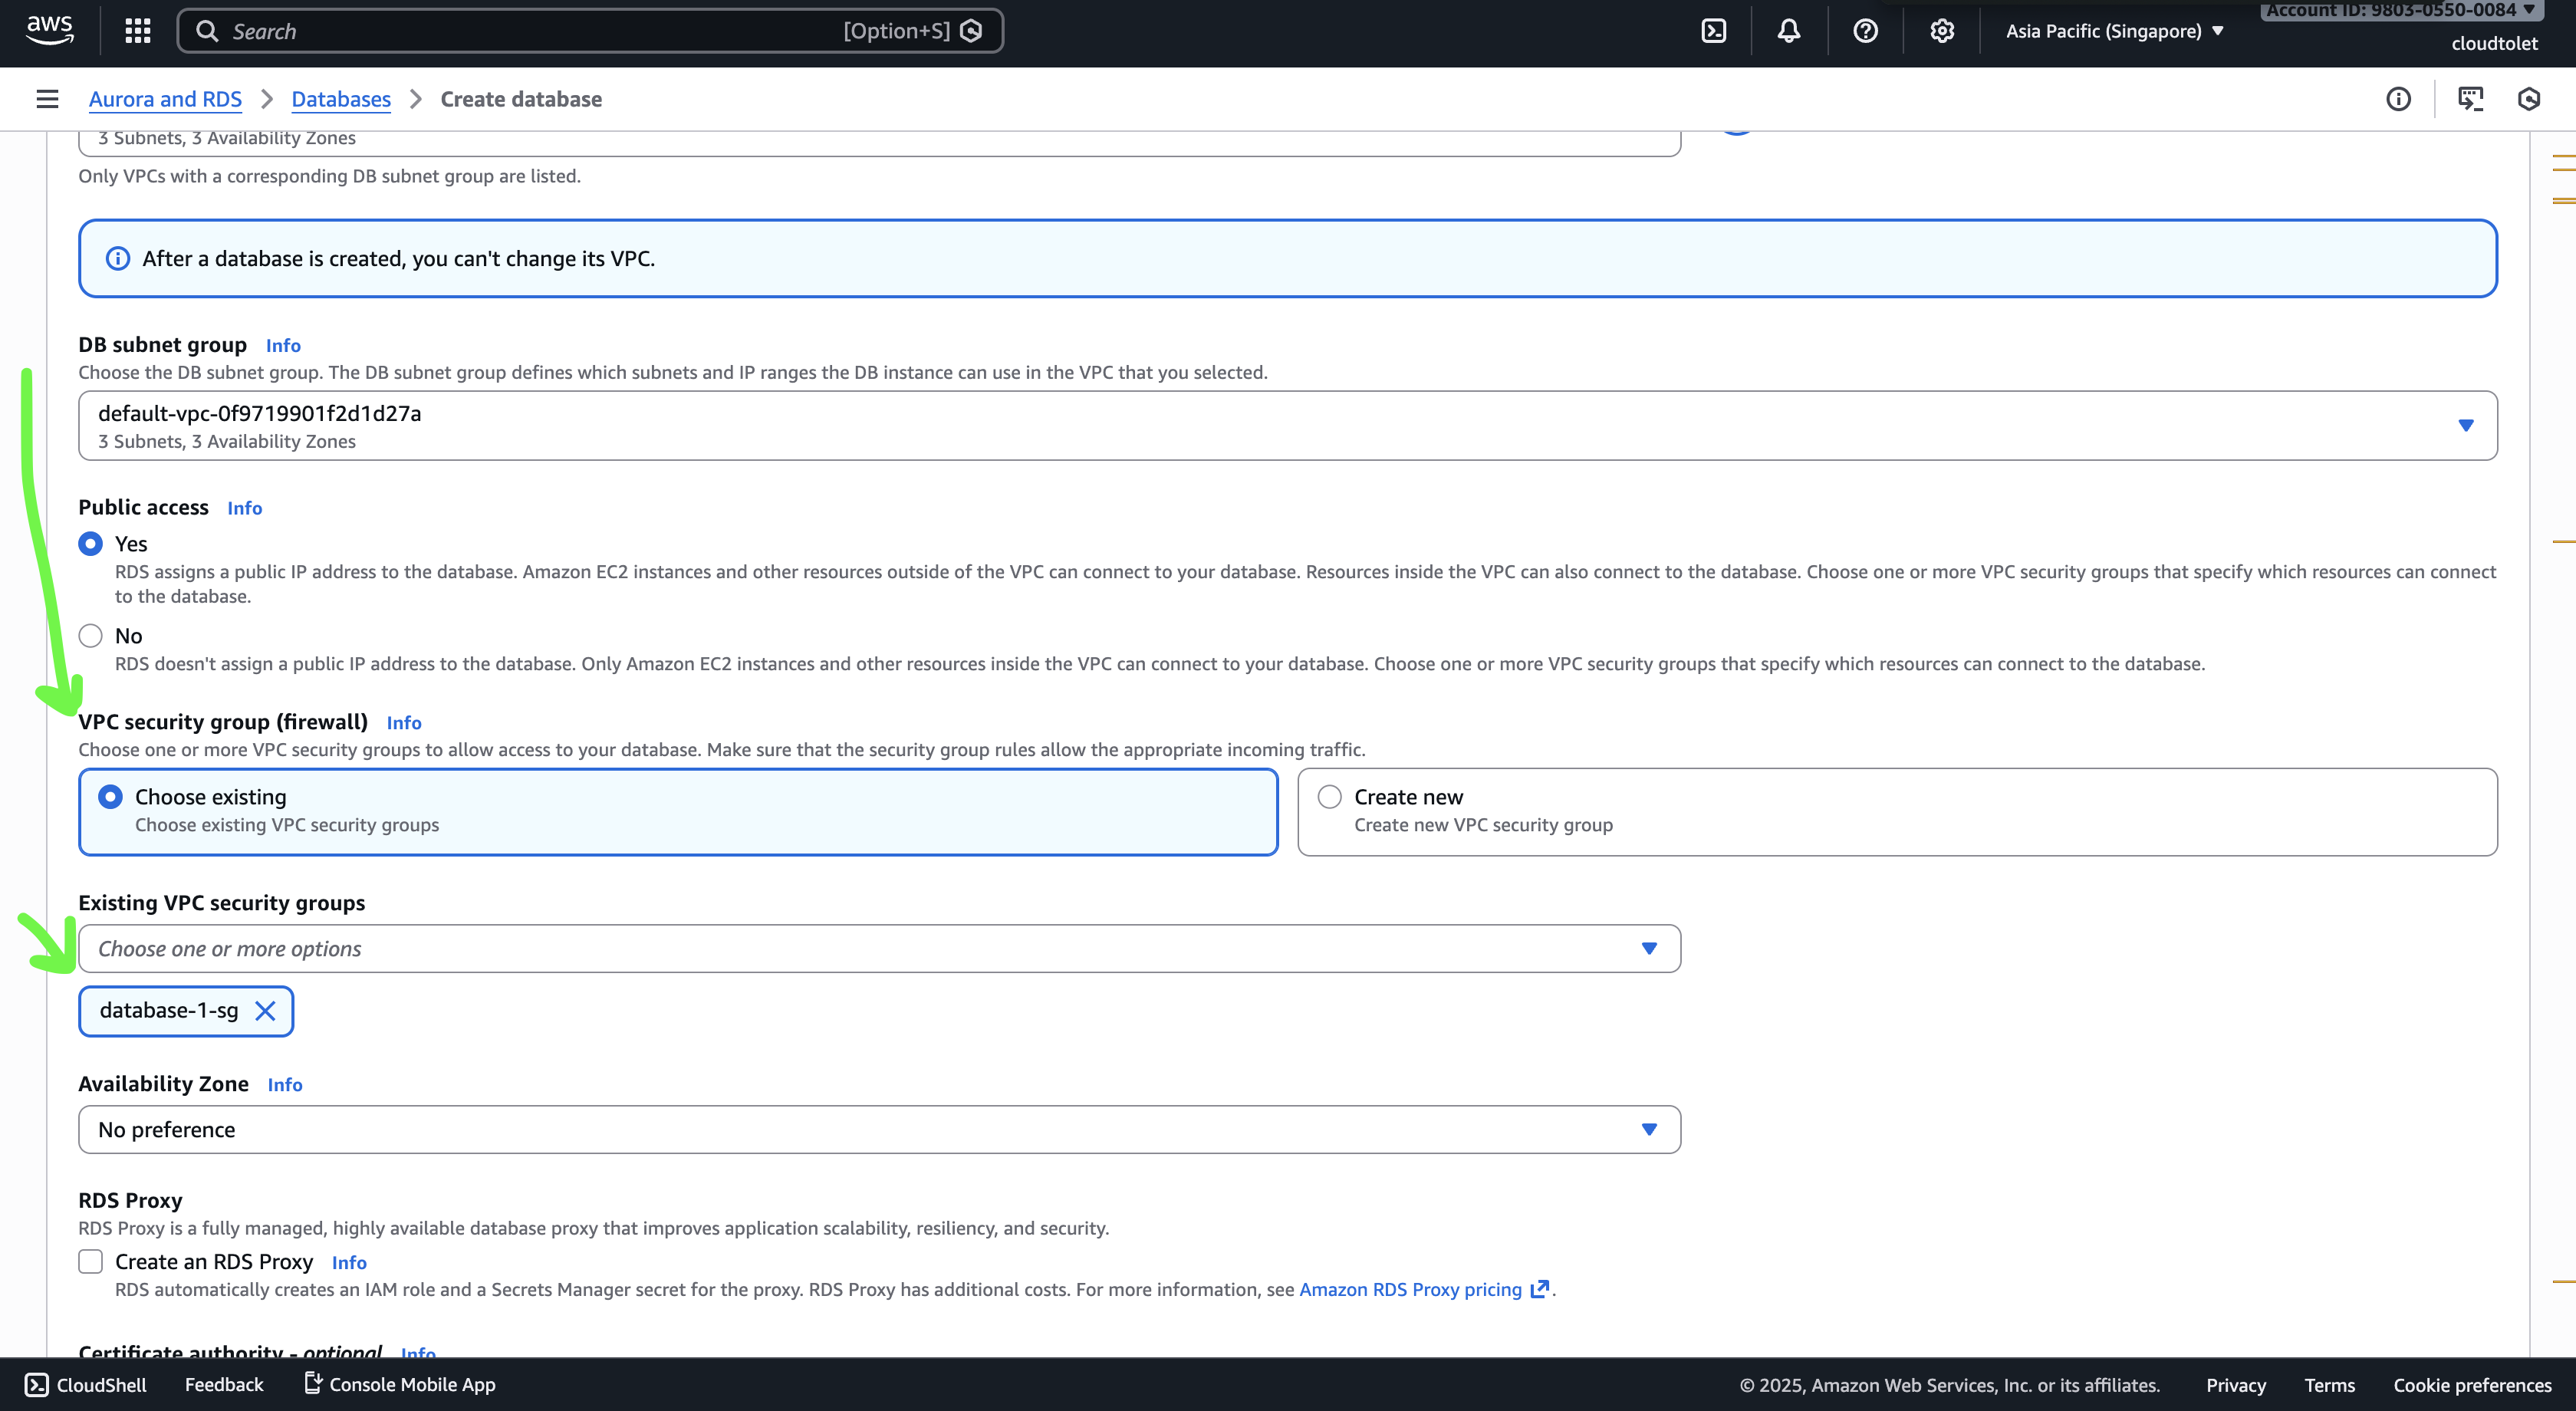Open Asia Pacific (Singapore) region menu
2576x1411 pixels.
click(2114, 31)
